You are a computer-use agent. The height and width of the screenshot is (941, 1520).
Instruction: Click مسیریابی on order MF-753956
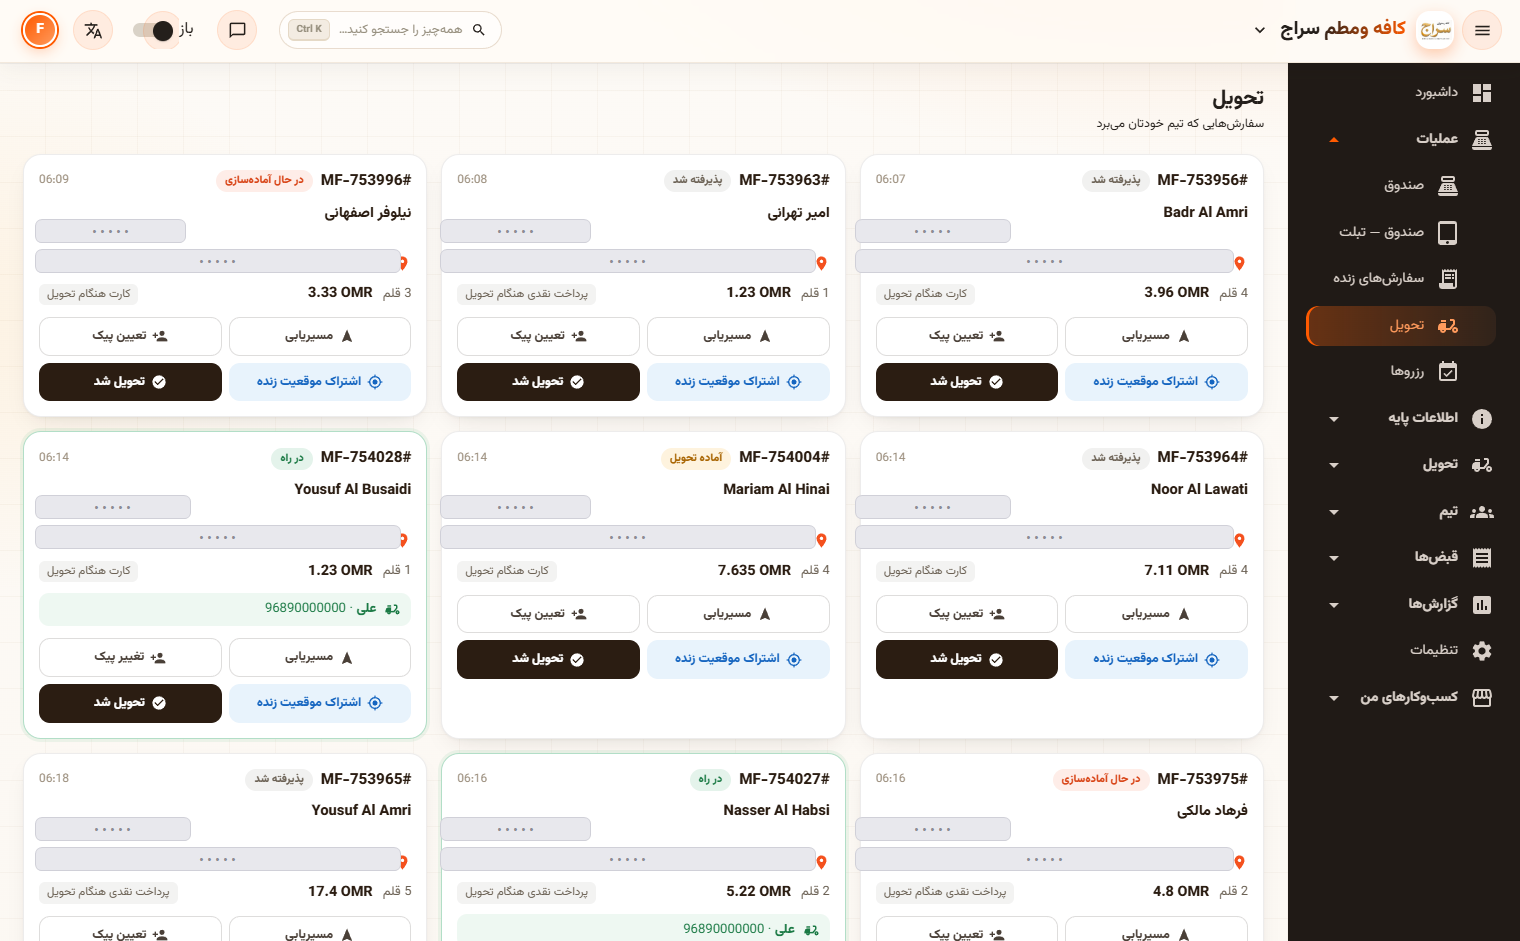(x=1156, y=336)
